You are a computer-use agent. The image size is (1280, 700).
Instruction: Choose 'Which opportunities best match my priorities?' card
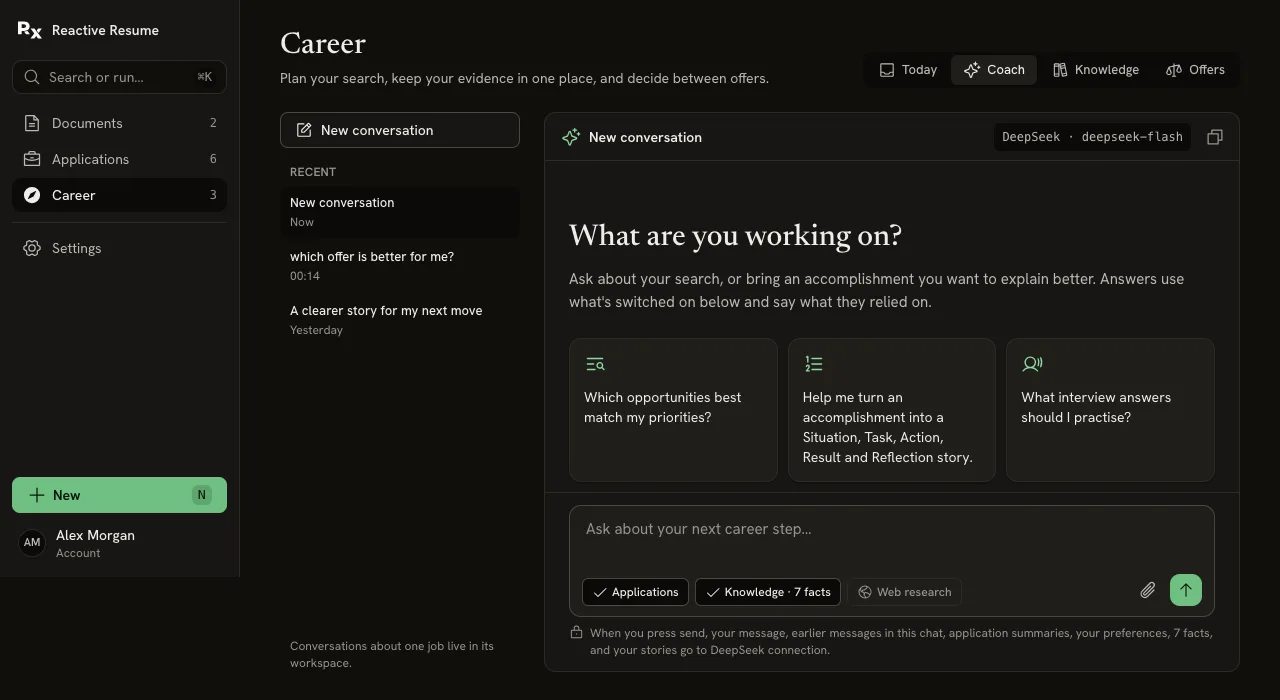click(x=673, y=410)
